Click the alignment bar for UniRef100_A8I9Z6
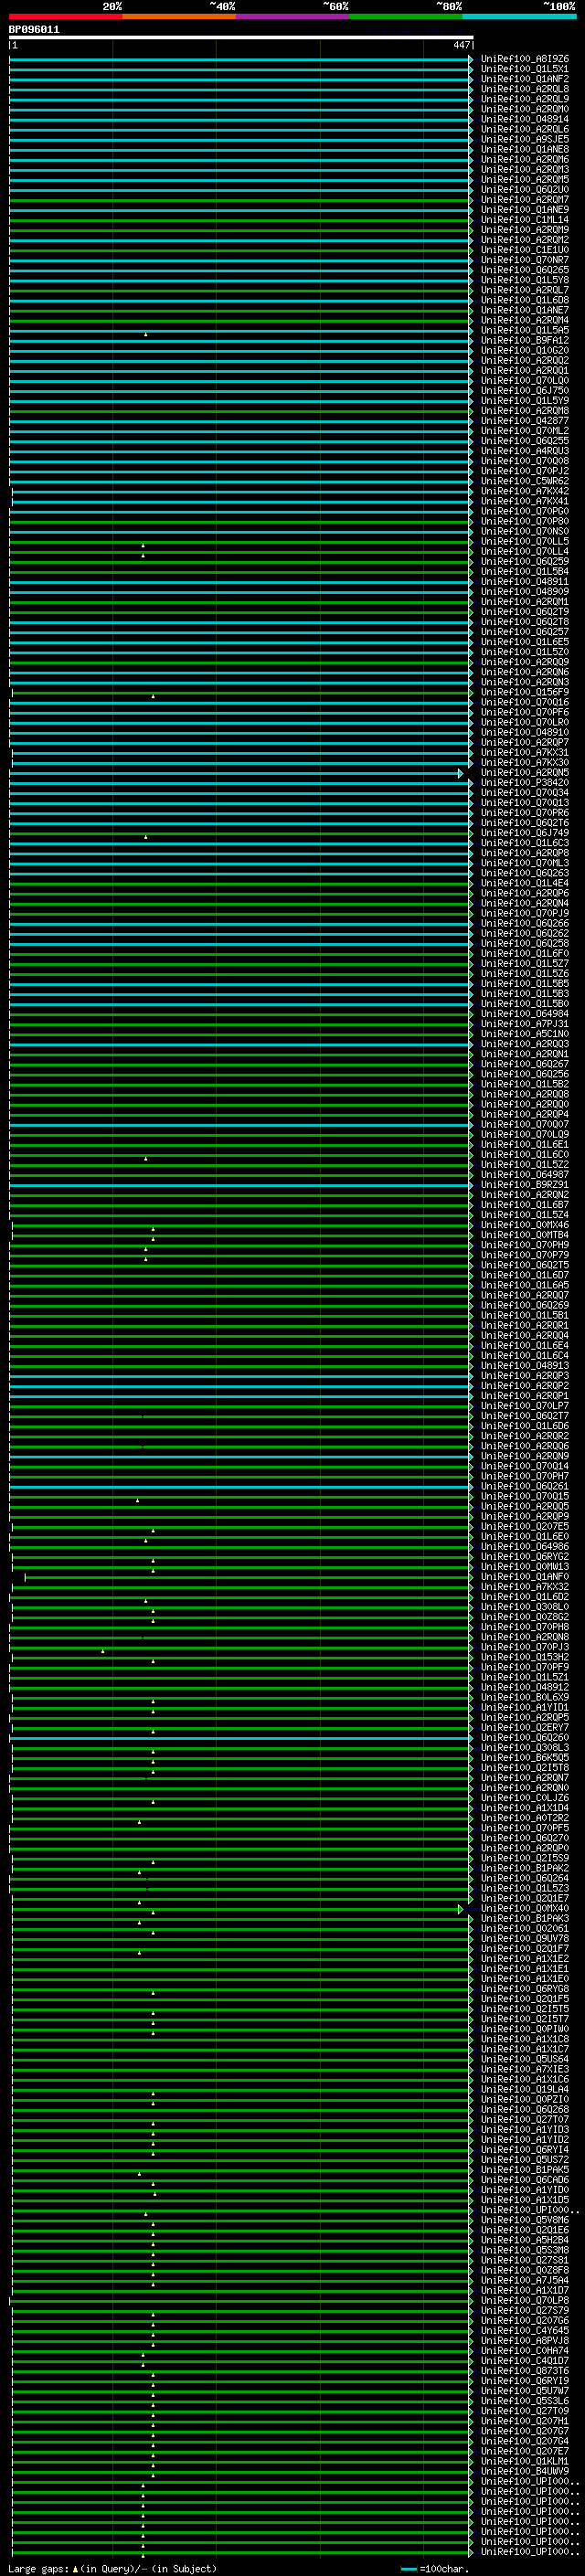This screenshot has height=2576, width=585. [x=240, y=60]
